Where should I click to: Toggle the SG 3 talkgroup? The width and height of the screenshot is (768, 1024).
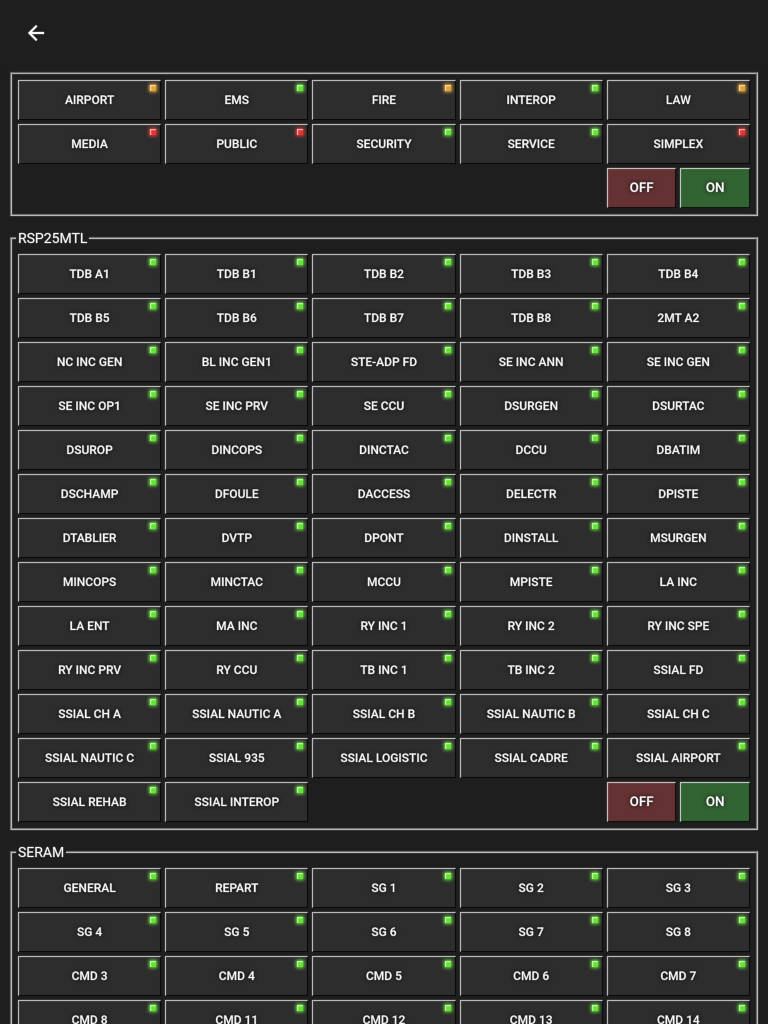click(678, 888)
